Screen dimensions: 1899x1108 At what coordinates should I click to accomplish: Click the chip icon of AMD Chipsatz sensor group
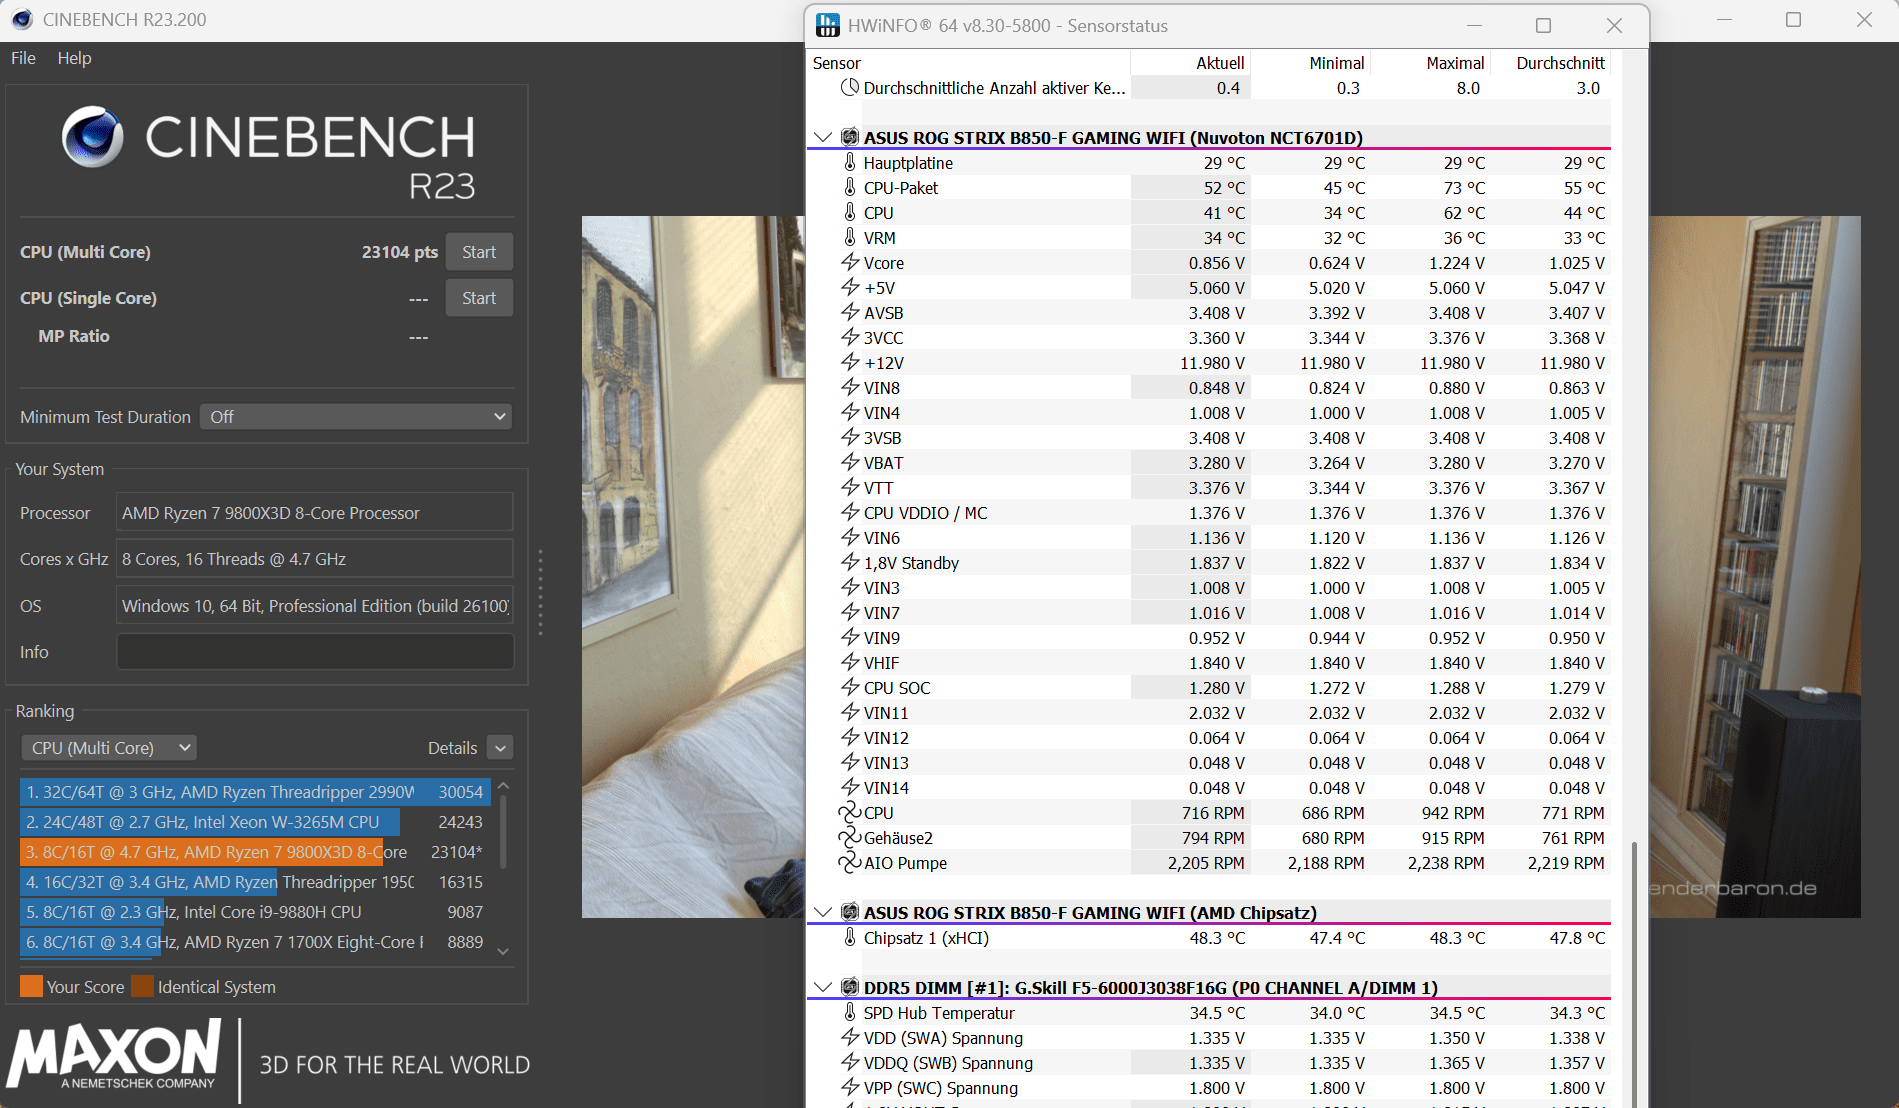[x=850, y=912]
